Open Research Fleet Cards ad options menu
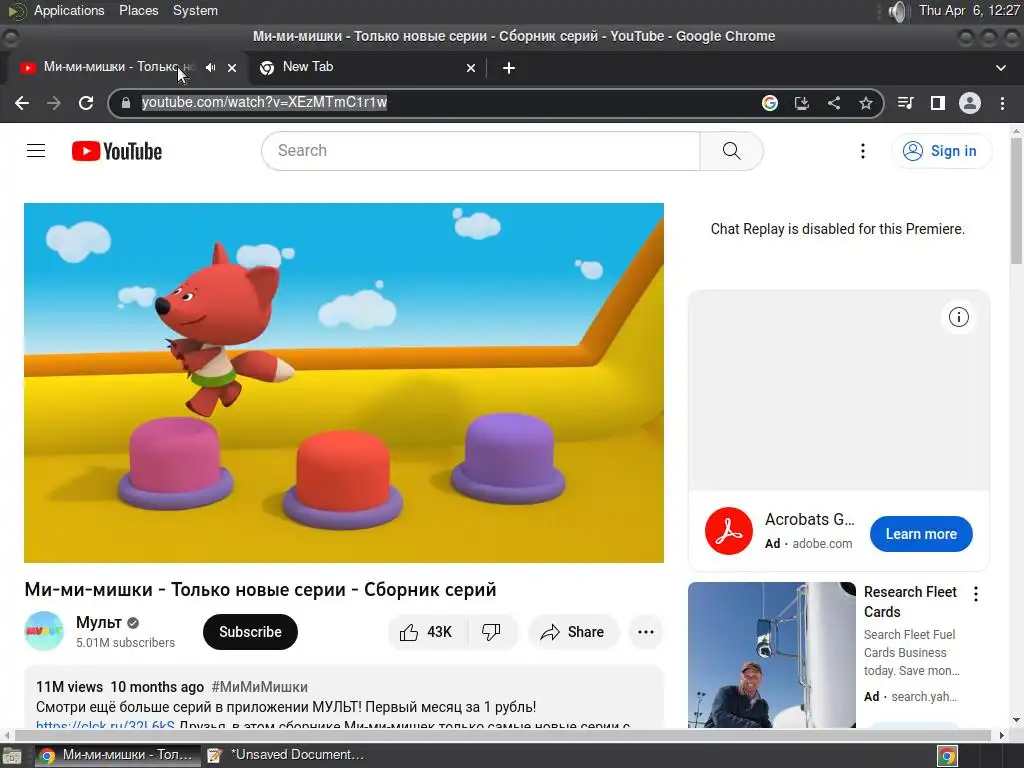 976,594
